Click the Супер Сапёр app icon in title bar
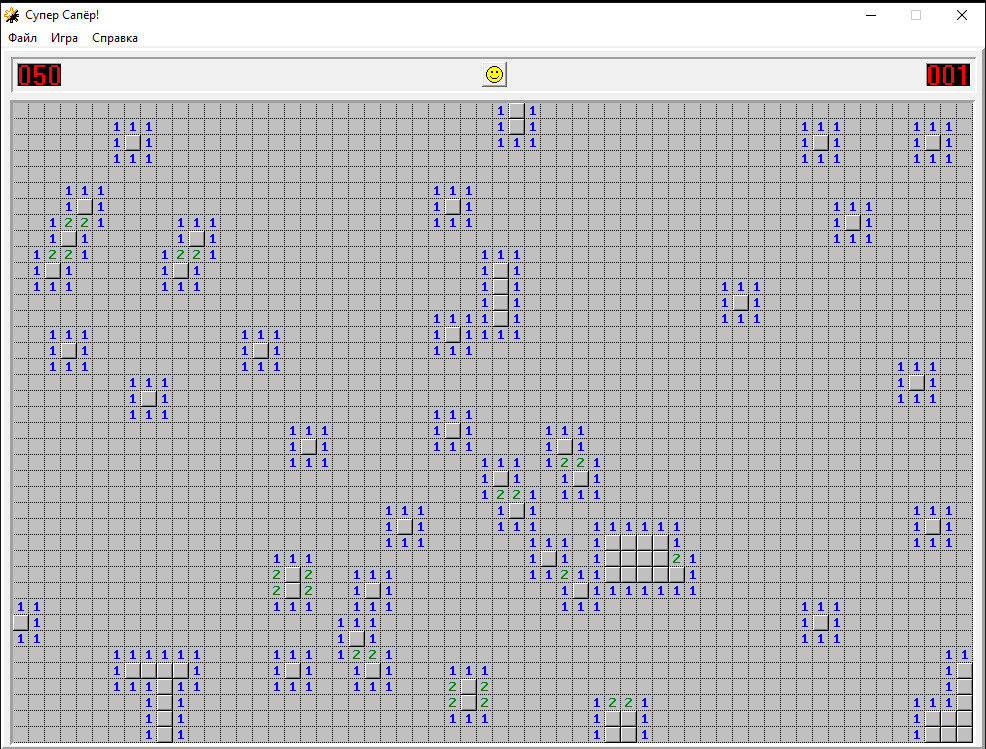 coord(11,14)
